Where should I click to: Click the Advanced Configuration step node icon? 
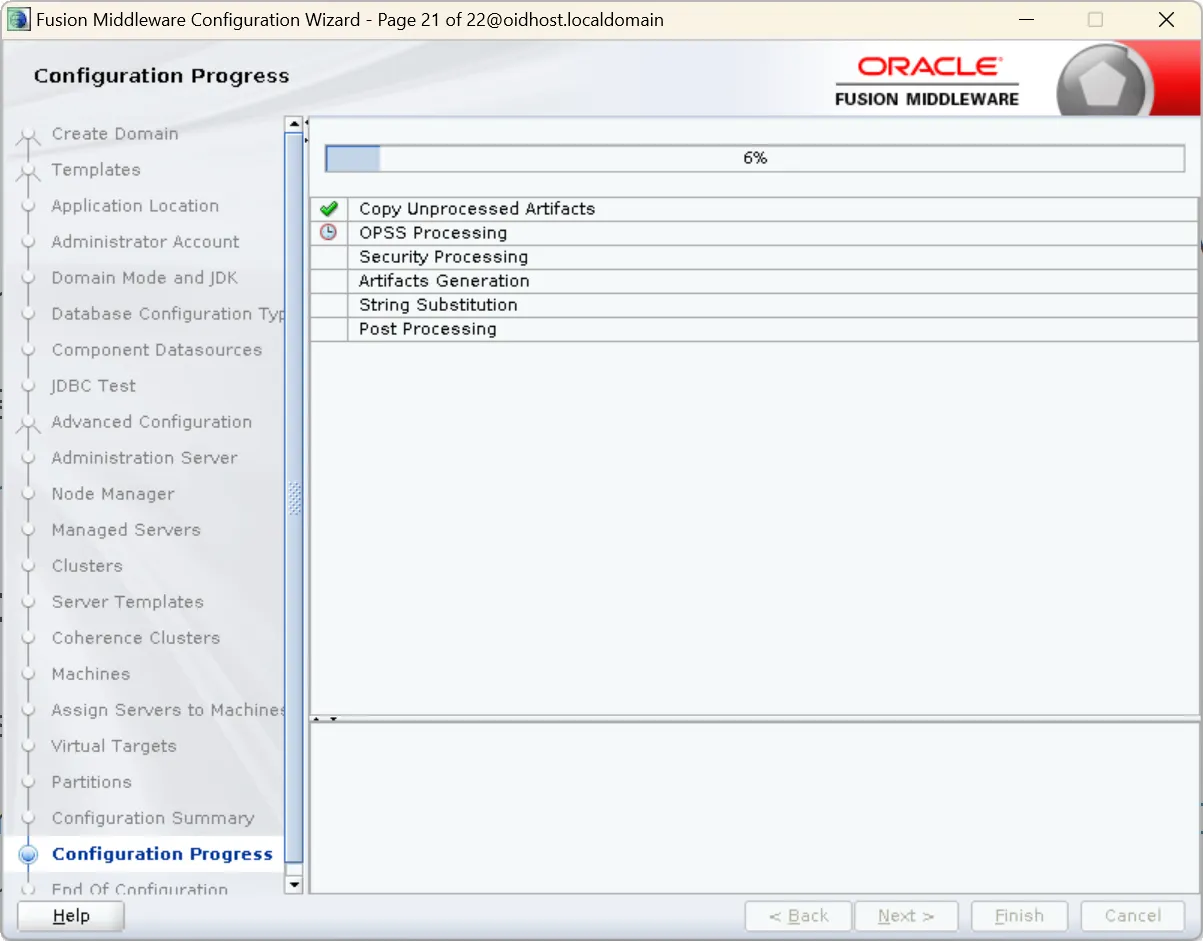pos(28,426)
